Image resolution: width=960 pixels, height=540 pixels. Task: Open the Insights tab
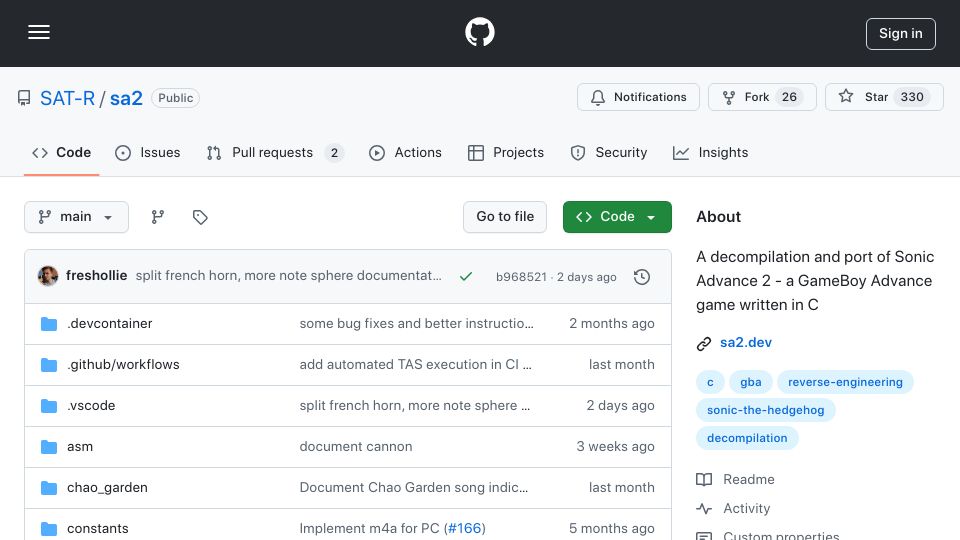(x=710, y=152)
